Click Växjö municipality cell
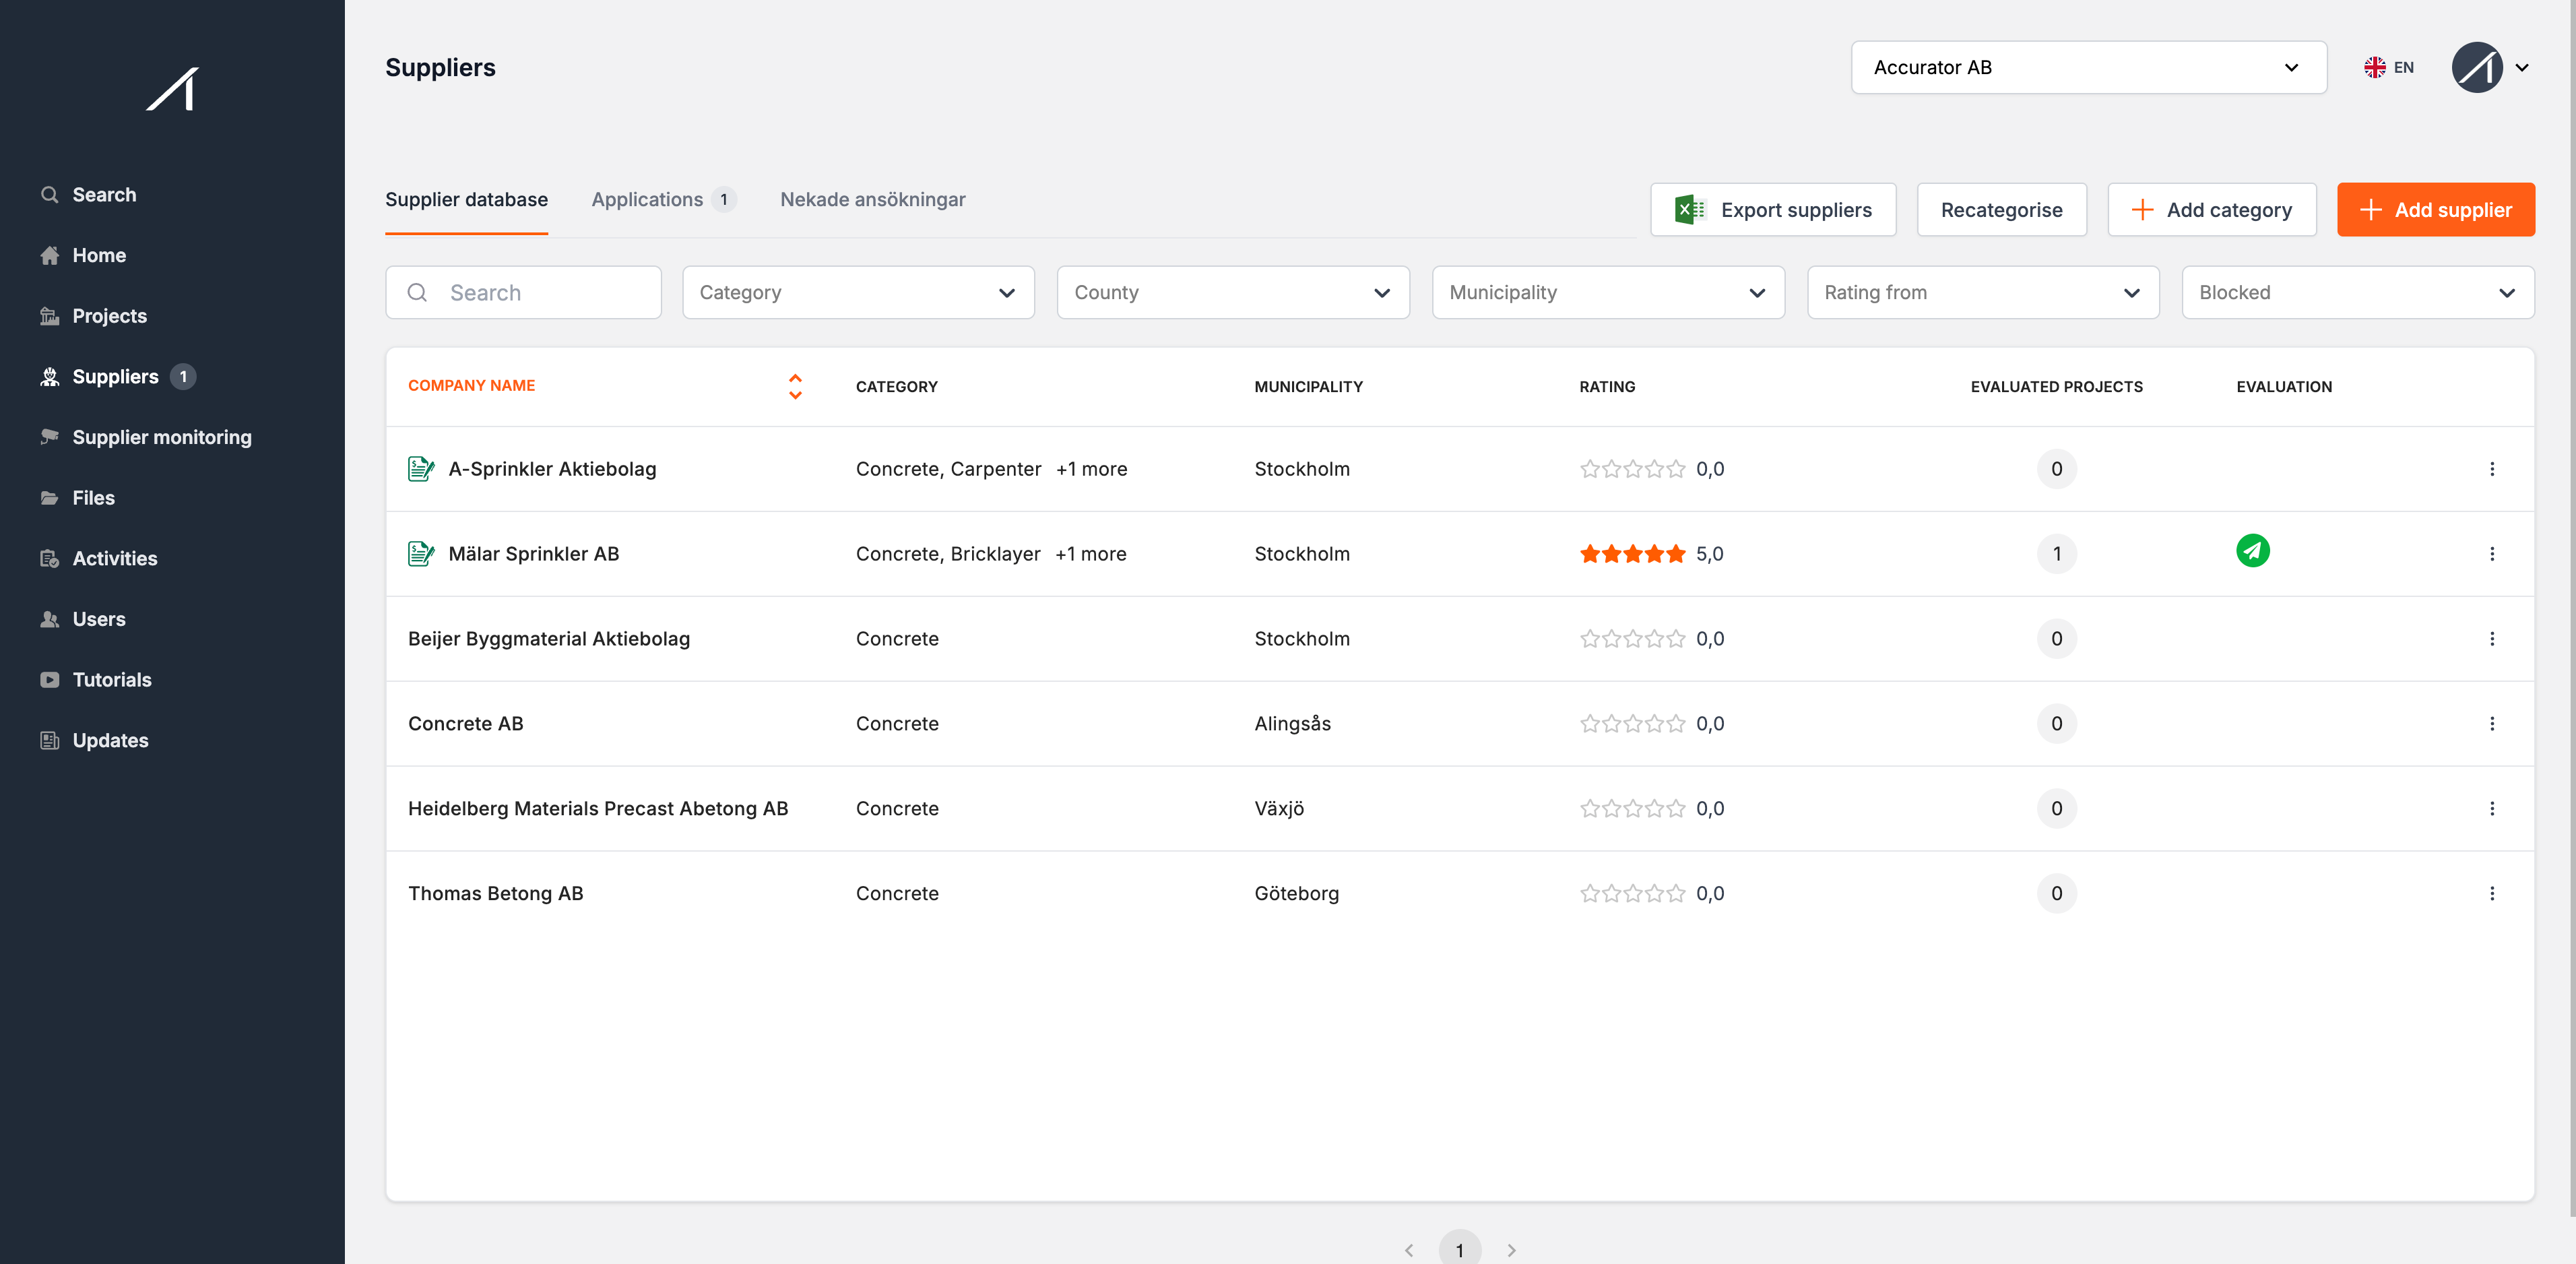This screenshot has height=1264, width=2576. [1279, 809]
